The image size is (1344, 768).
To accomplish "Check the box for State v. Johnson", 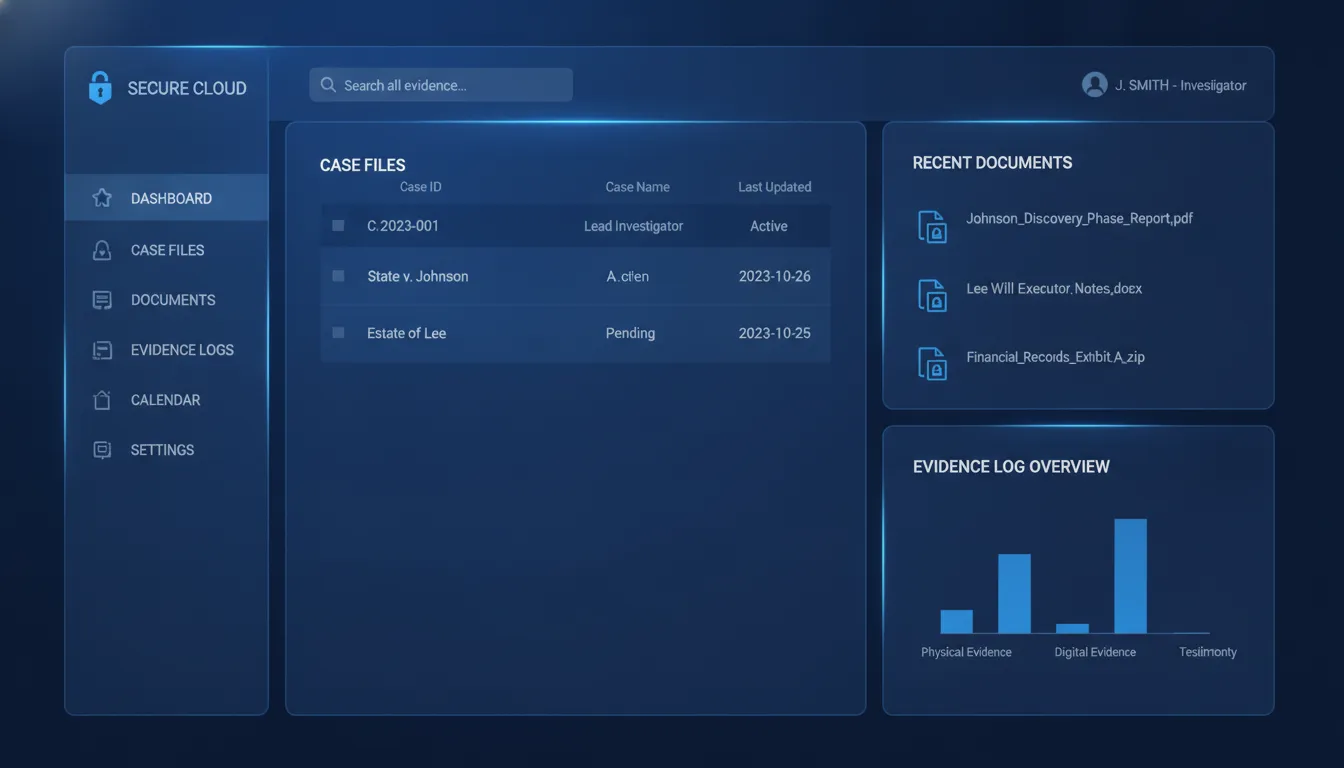I will tap(338, 276).
